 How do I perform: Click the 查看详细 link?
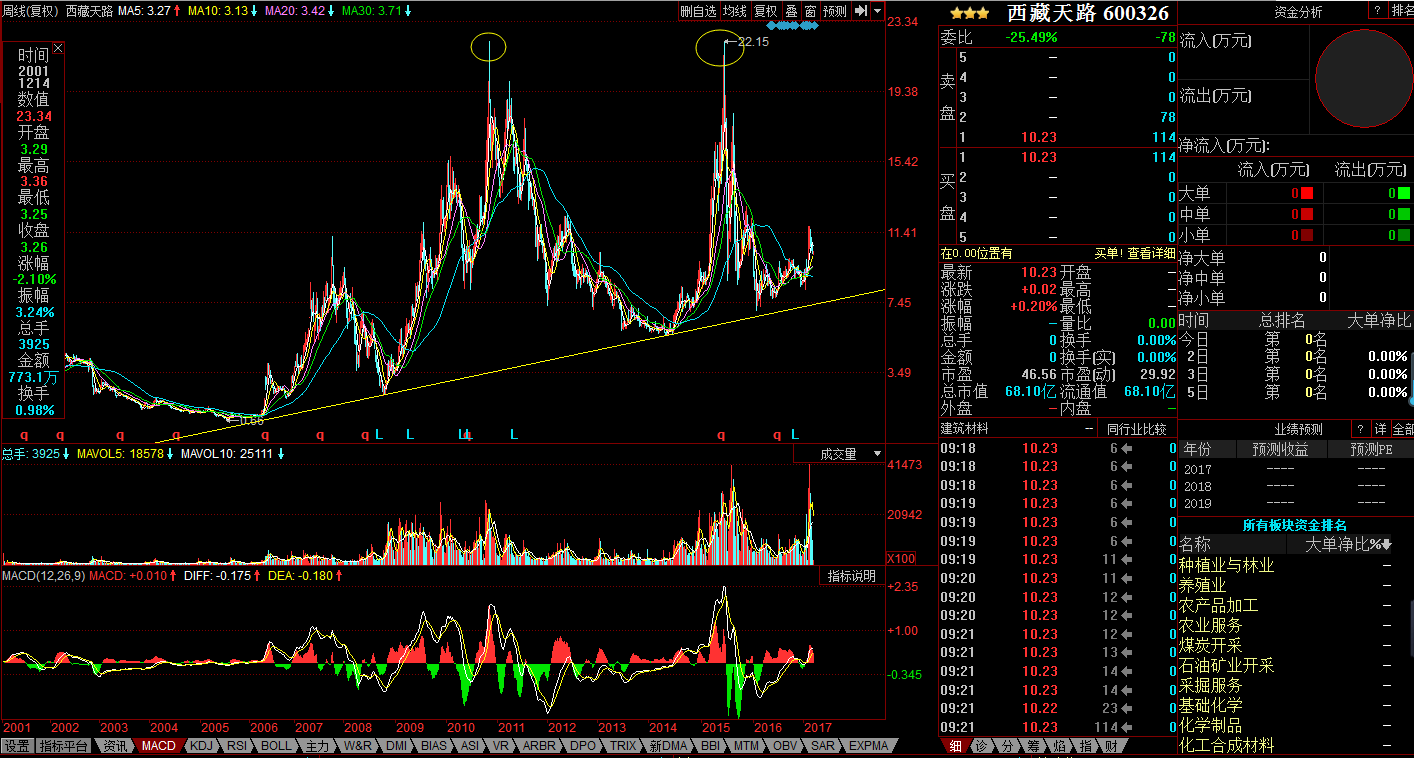(1151, 254)
